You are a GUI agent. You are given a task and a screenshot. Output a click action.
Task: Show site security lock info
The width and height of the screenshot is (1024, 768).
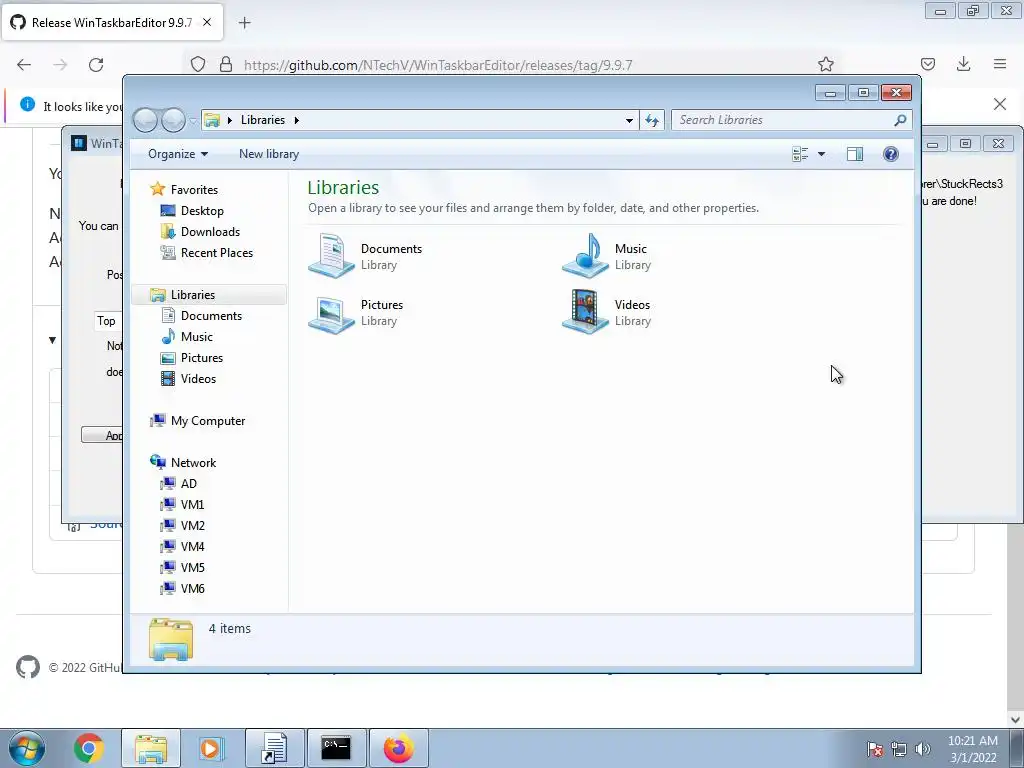click(226, 65)
